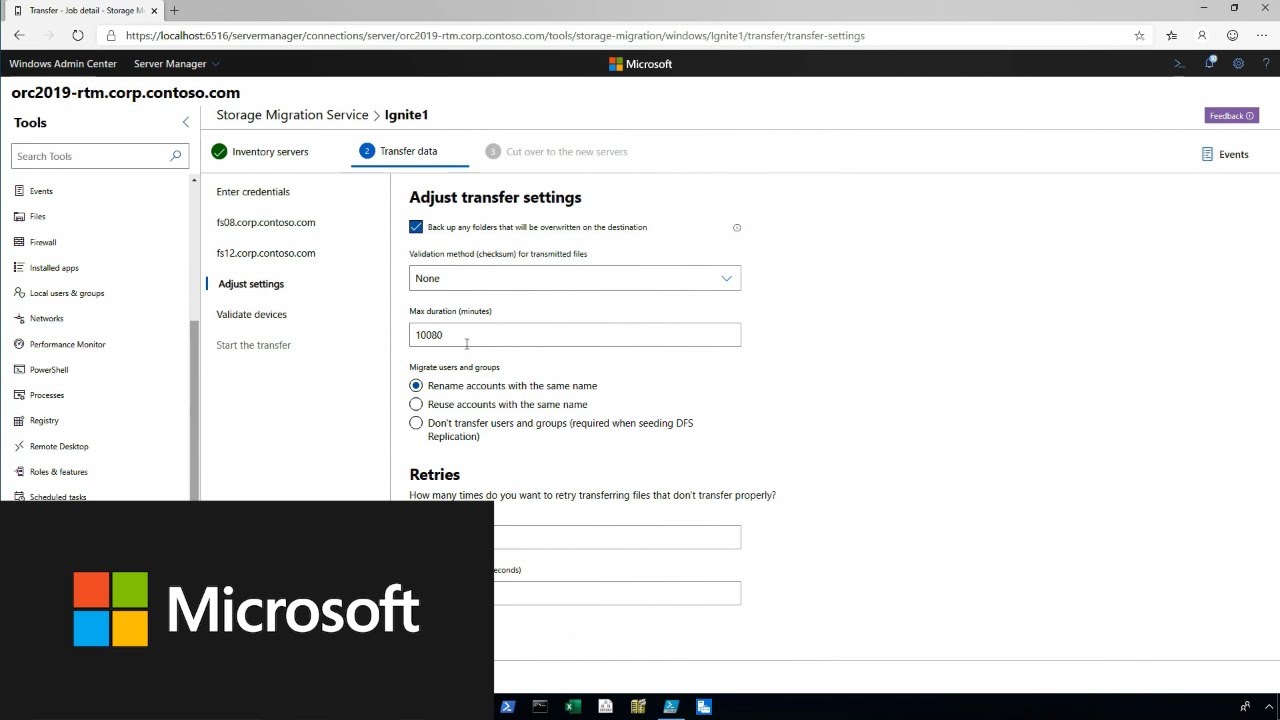This screenshot has height=720, width=1280.
Task: Go back in the browser
Action: [x=19, y=35]
